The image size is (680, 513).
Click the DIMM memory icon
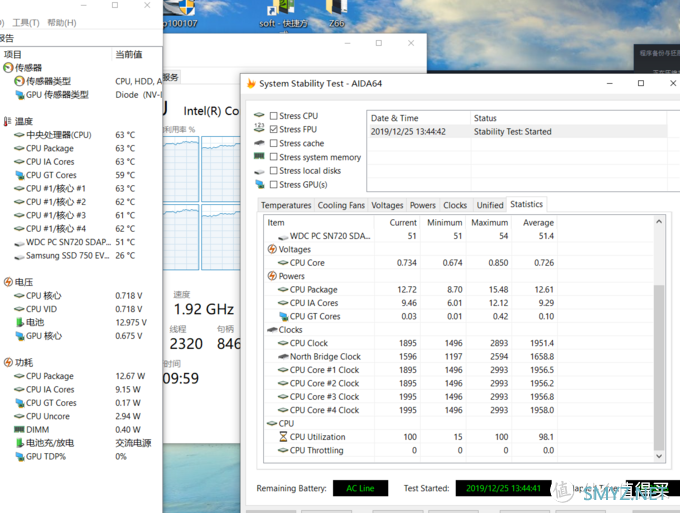19,429
